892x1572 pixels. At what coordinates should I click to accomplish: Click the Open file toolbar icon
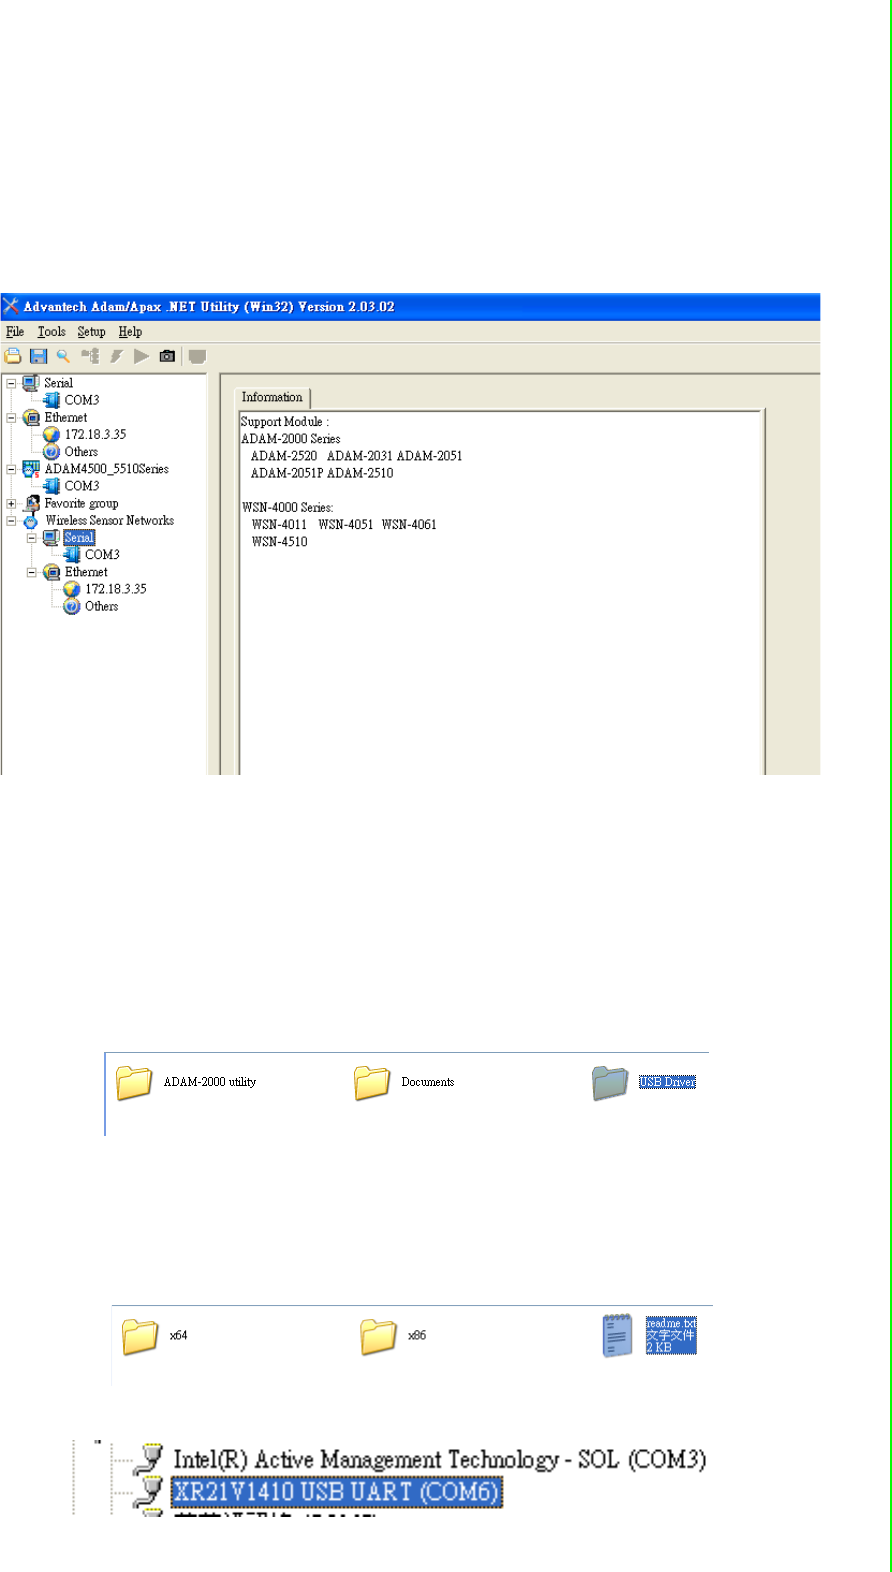(13, 356)
